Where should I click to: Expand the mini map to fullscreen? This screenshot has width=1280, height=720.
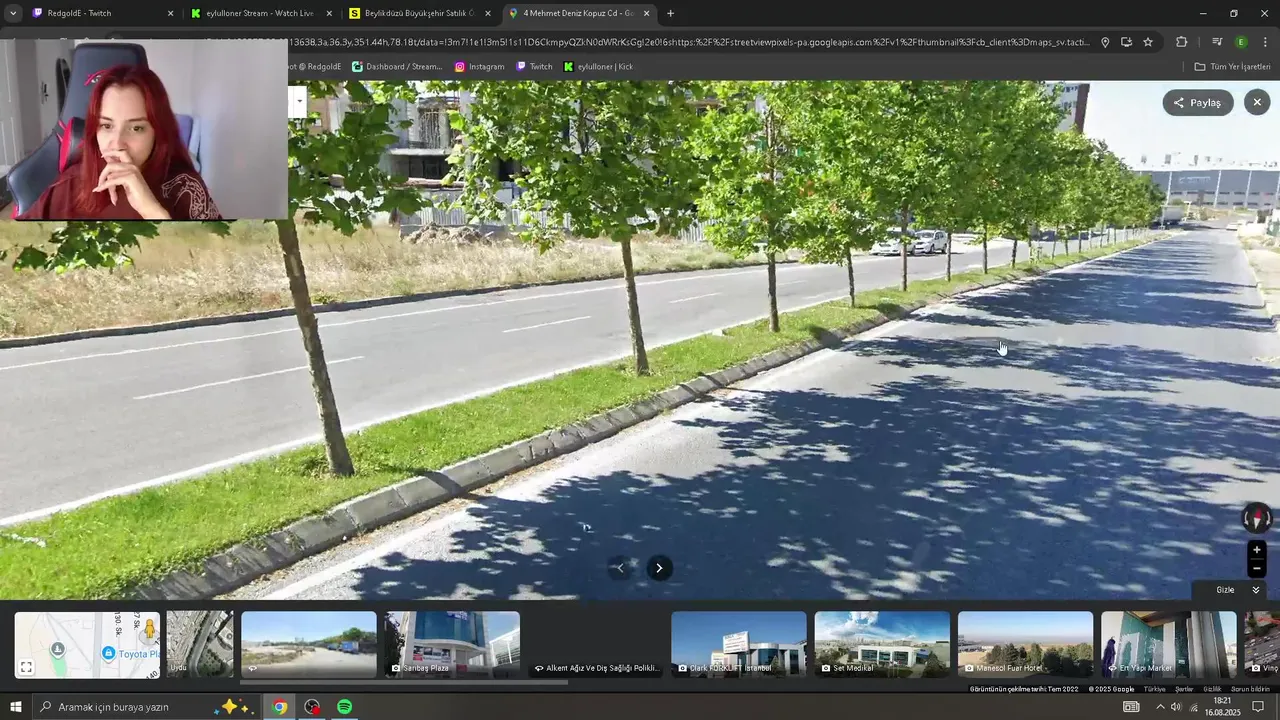[27, 667]
